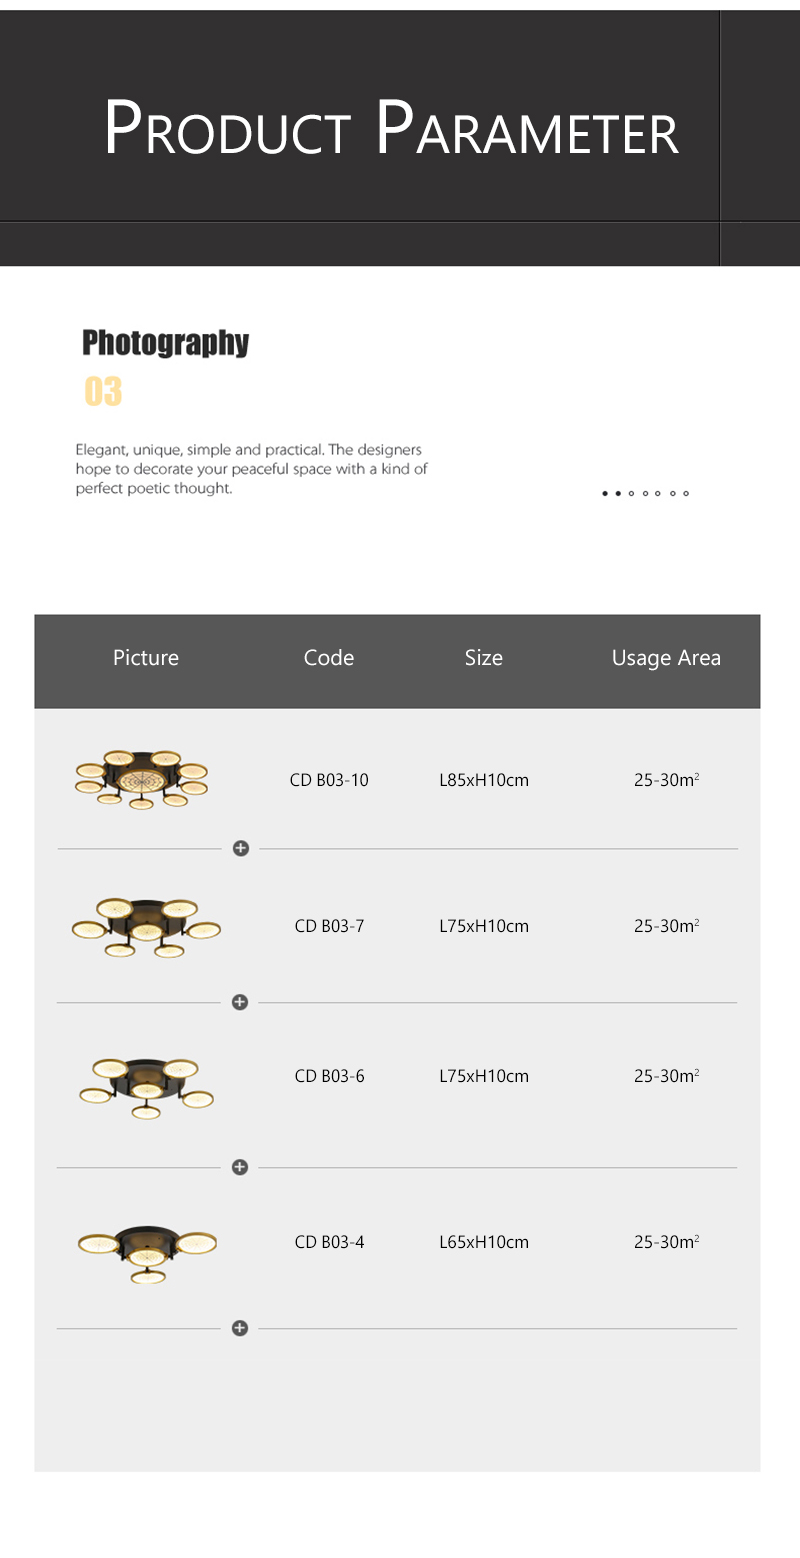Select the first filled pagination dot
Screen dimensions: 800x1558
tap(605, 493)
